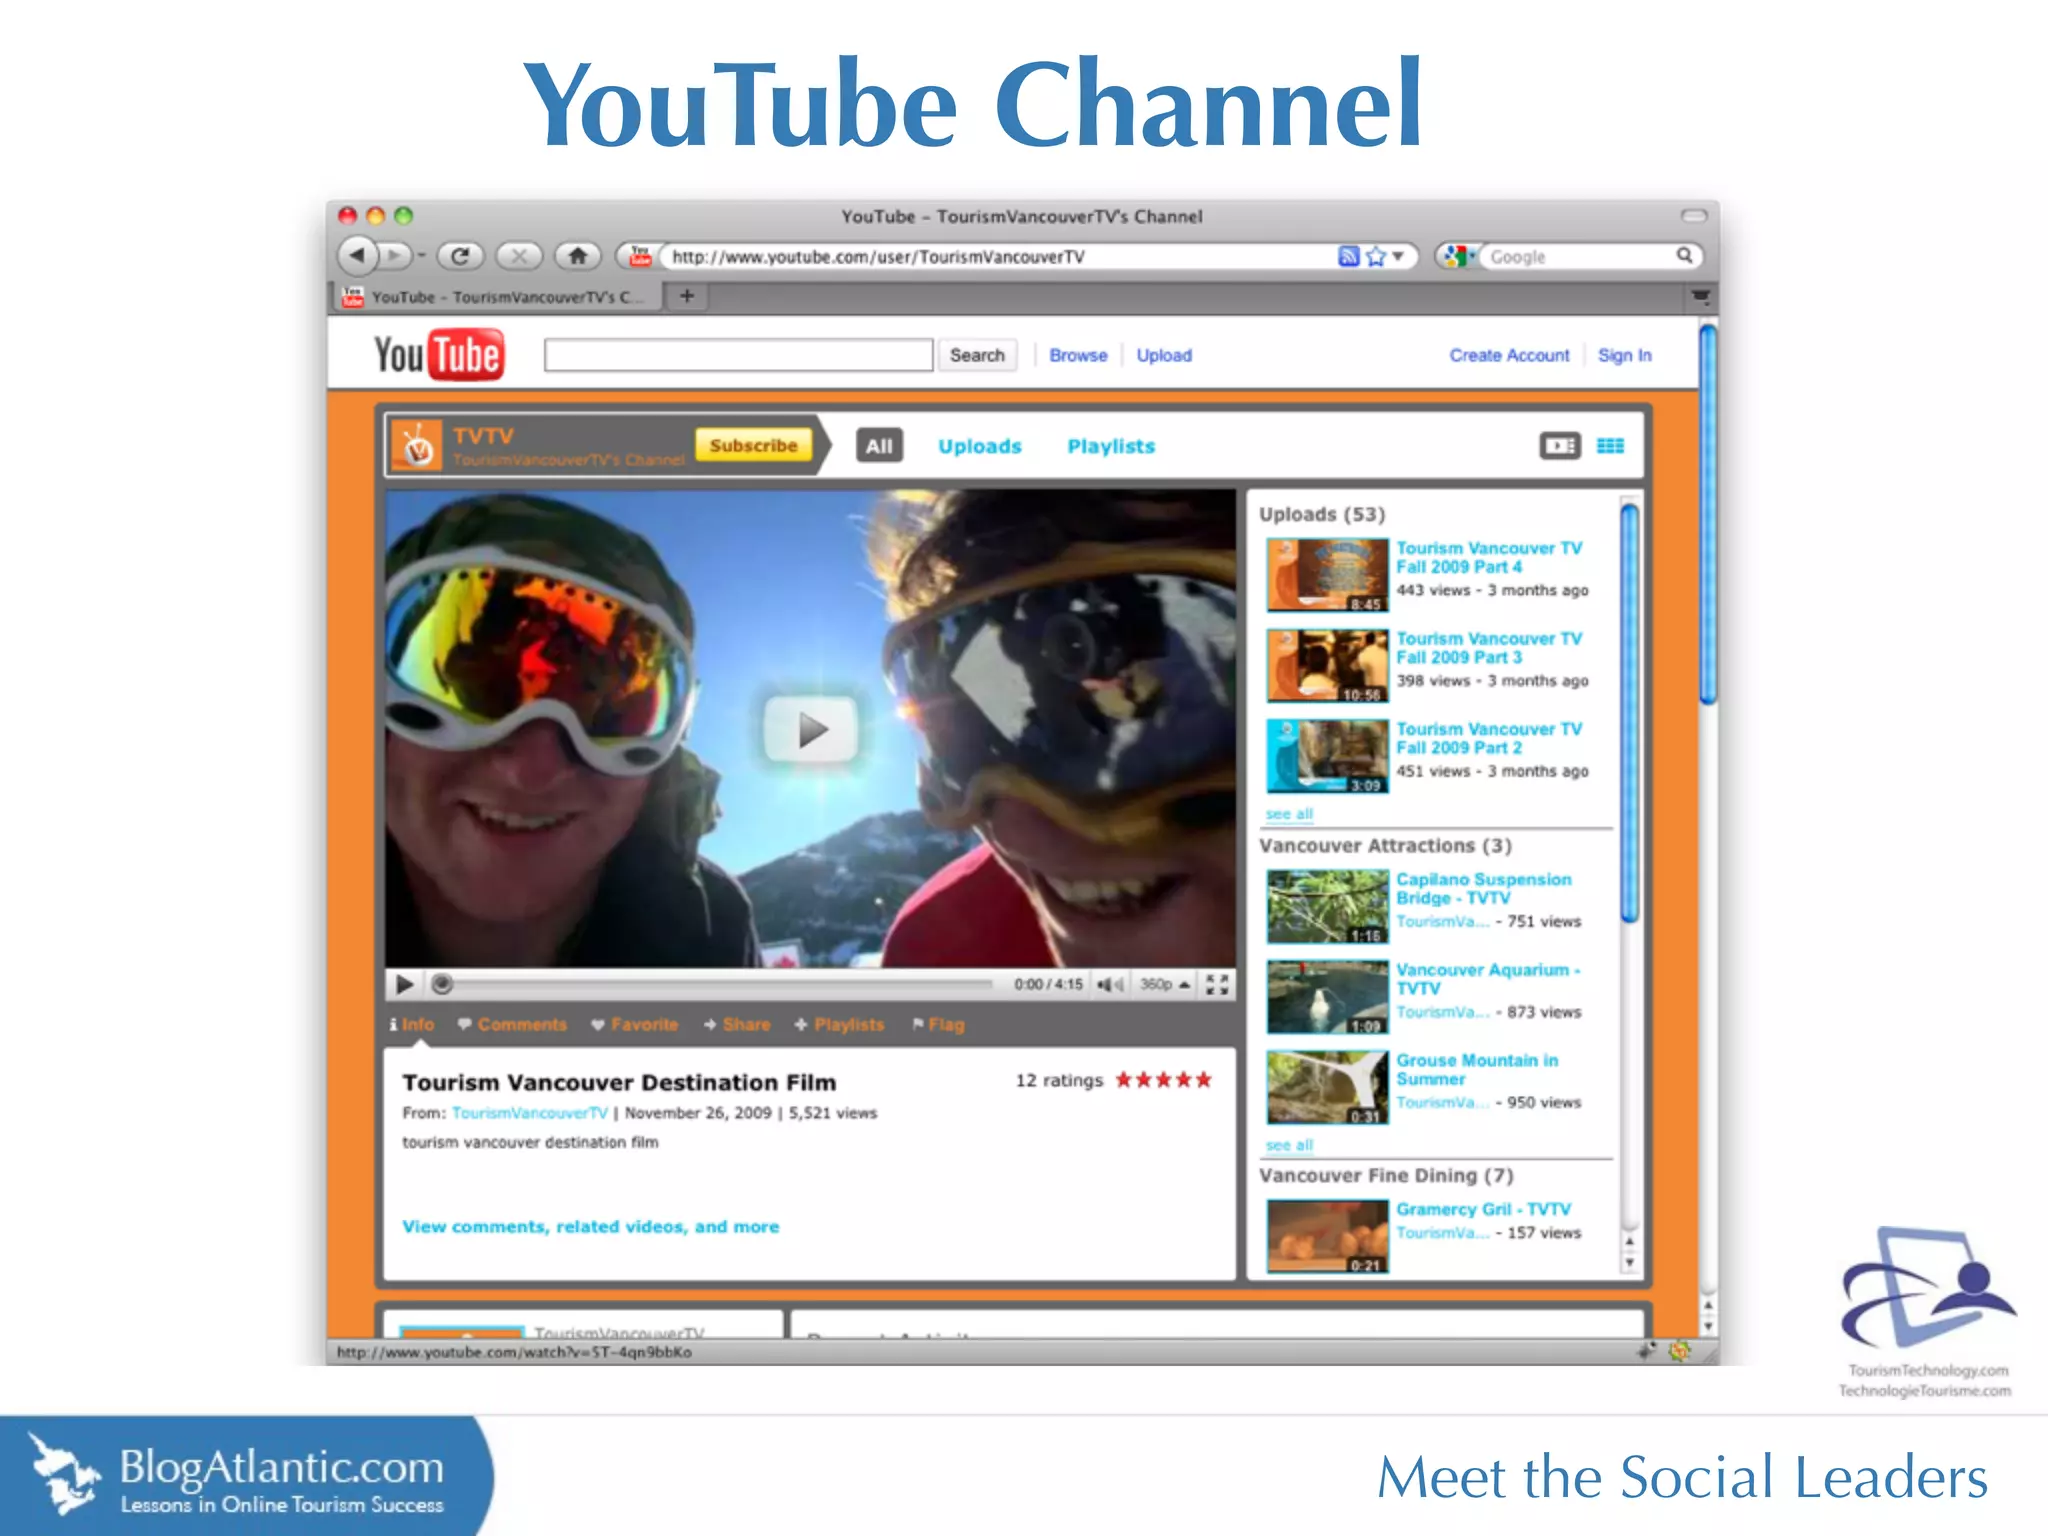Click the page scroll down arrow

[x=1708, y=1327]
